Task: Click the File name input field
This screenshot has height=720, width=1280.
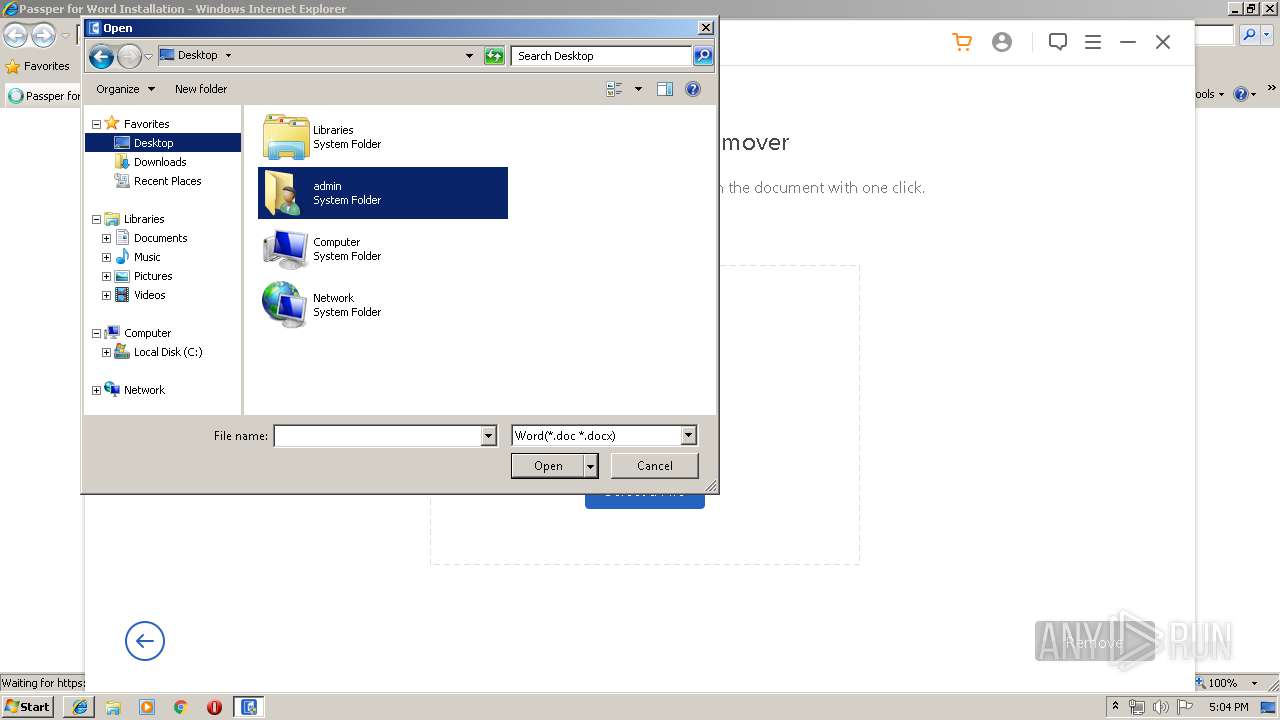Action: pyautogui.click(x=377, y=436)
